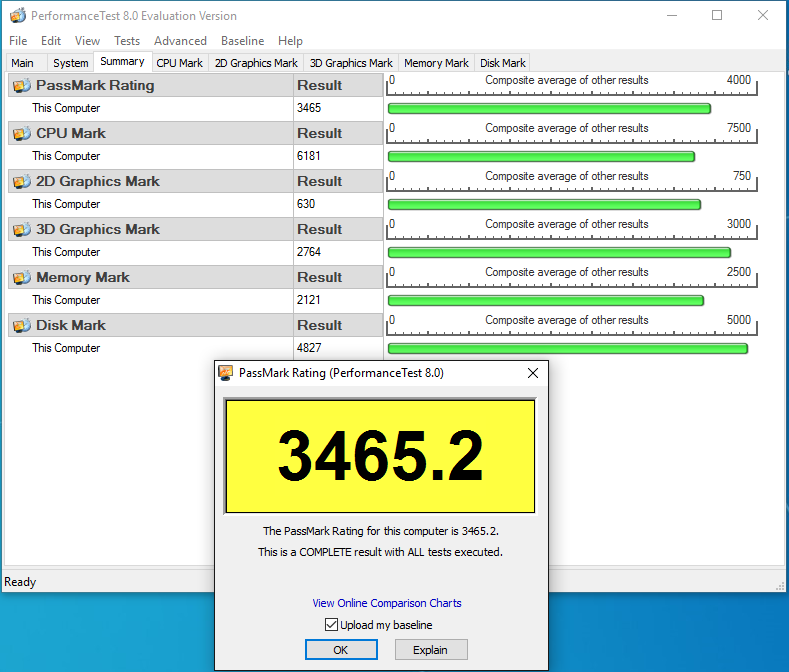Click the CPU Mark green result bar
Screen dimensions: 789x672
541,157
